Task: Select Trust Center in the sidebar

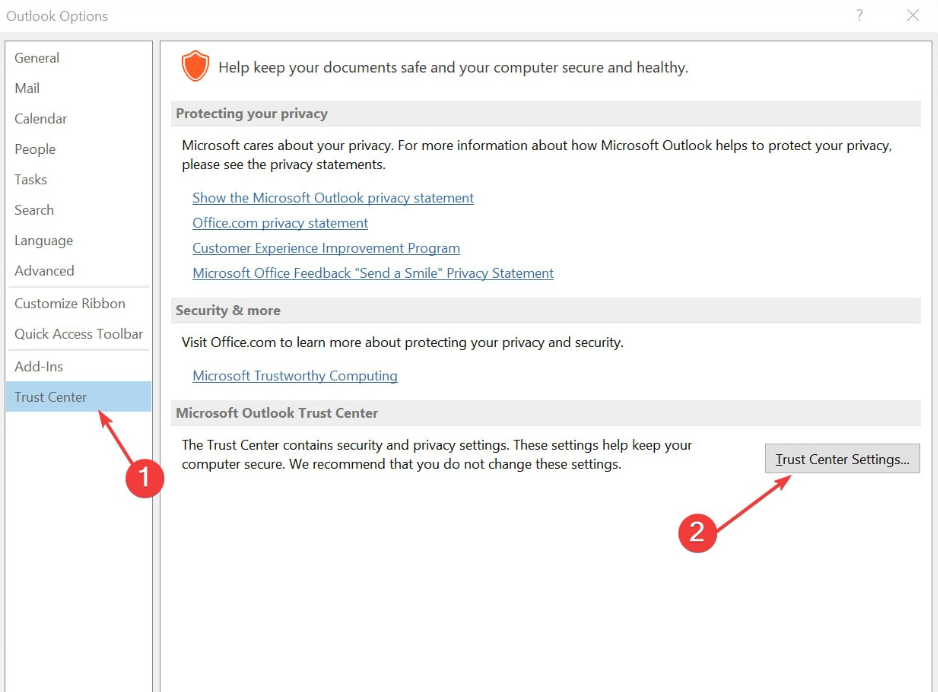Action: (x=78, y=397)
